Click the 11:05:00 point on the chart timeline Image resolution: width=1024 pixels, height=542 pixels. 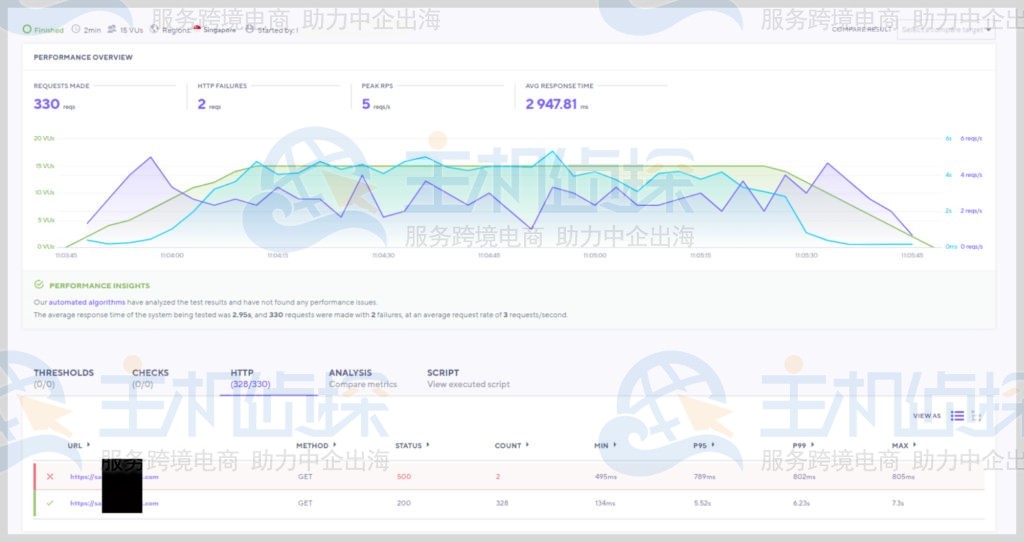[594, 255]
